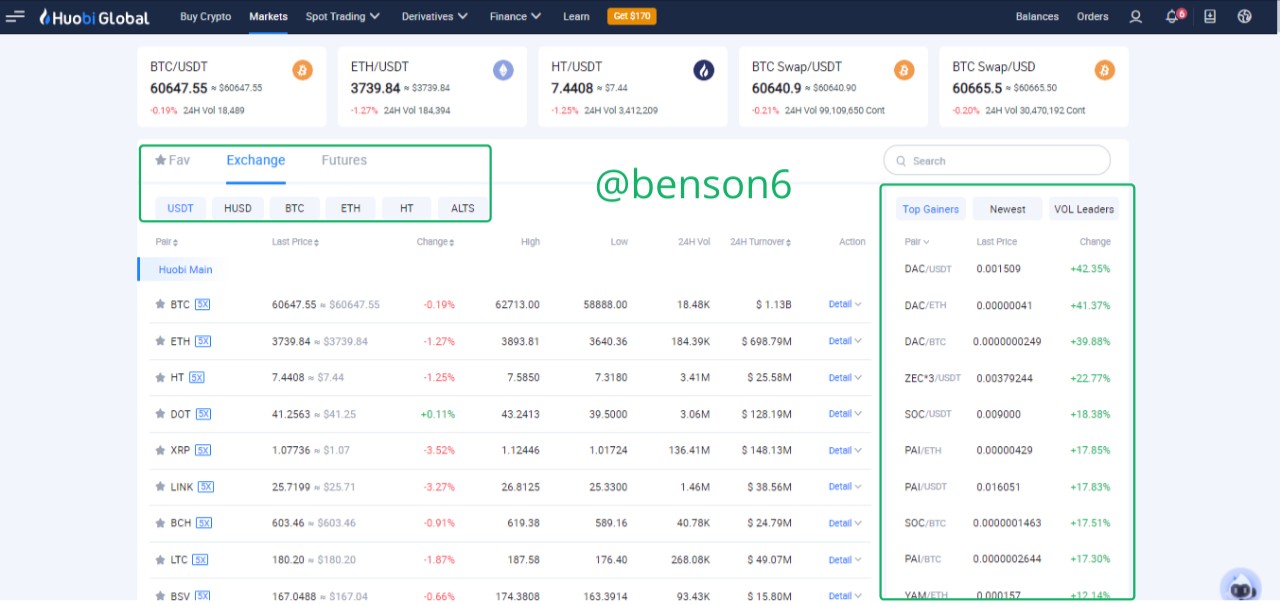Expand Detail for the ETH row

tap(845, 341)
